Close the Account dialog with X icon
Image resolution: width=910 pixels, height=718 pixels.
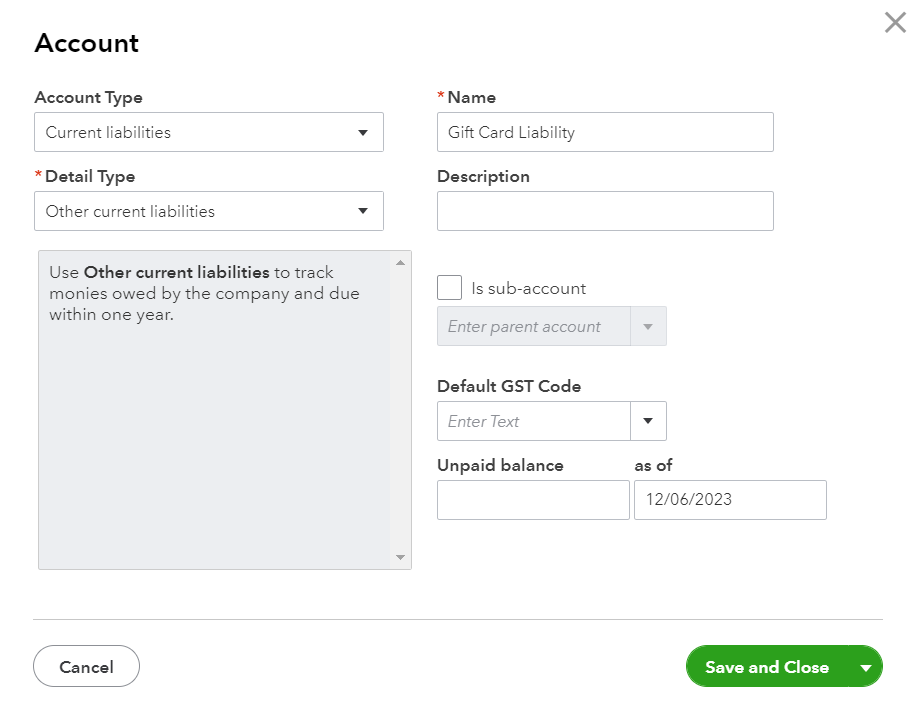point(895,22)
